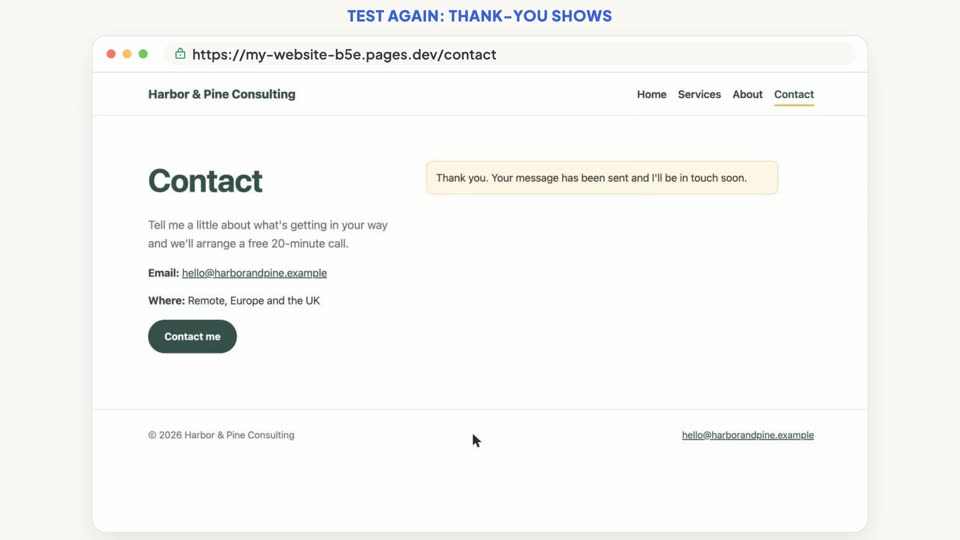Open the About nav link
The image size is (960, 540).
(748, 94)
